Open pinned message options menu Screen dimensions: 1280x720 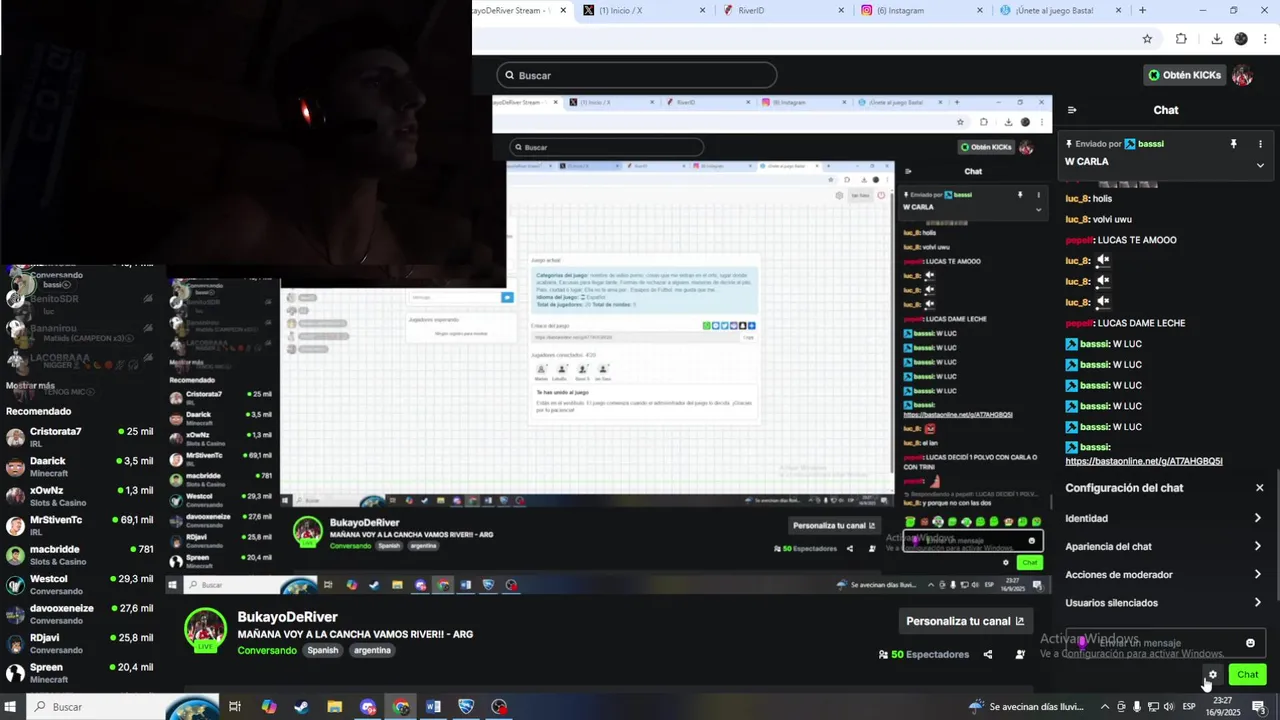[1260, 144]
